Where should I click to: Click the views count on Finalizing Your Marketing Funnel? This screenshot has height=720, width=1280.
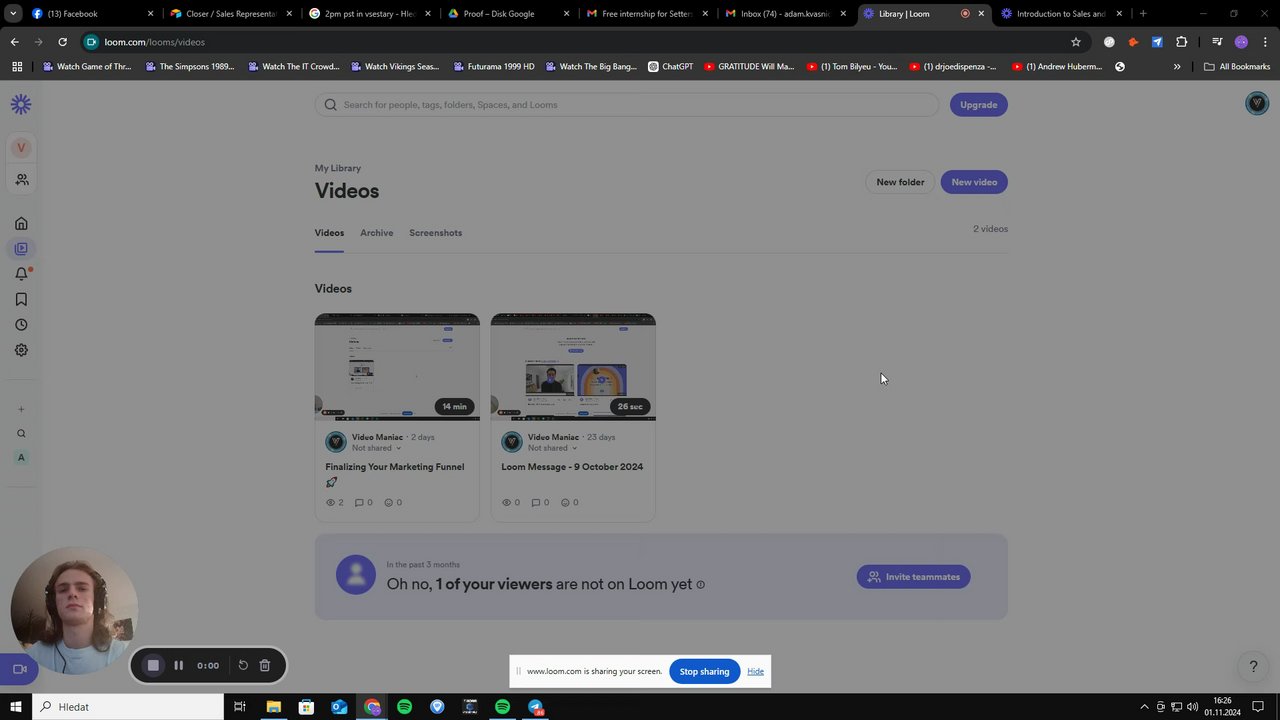335,502
